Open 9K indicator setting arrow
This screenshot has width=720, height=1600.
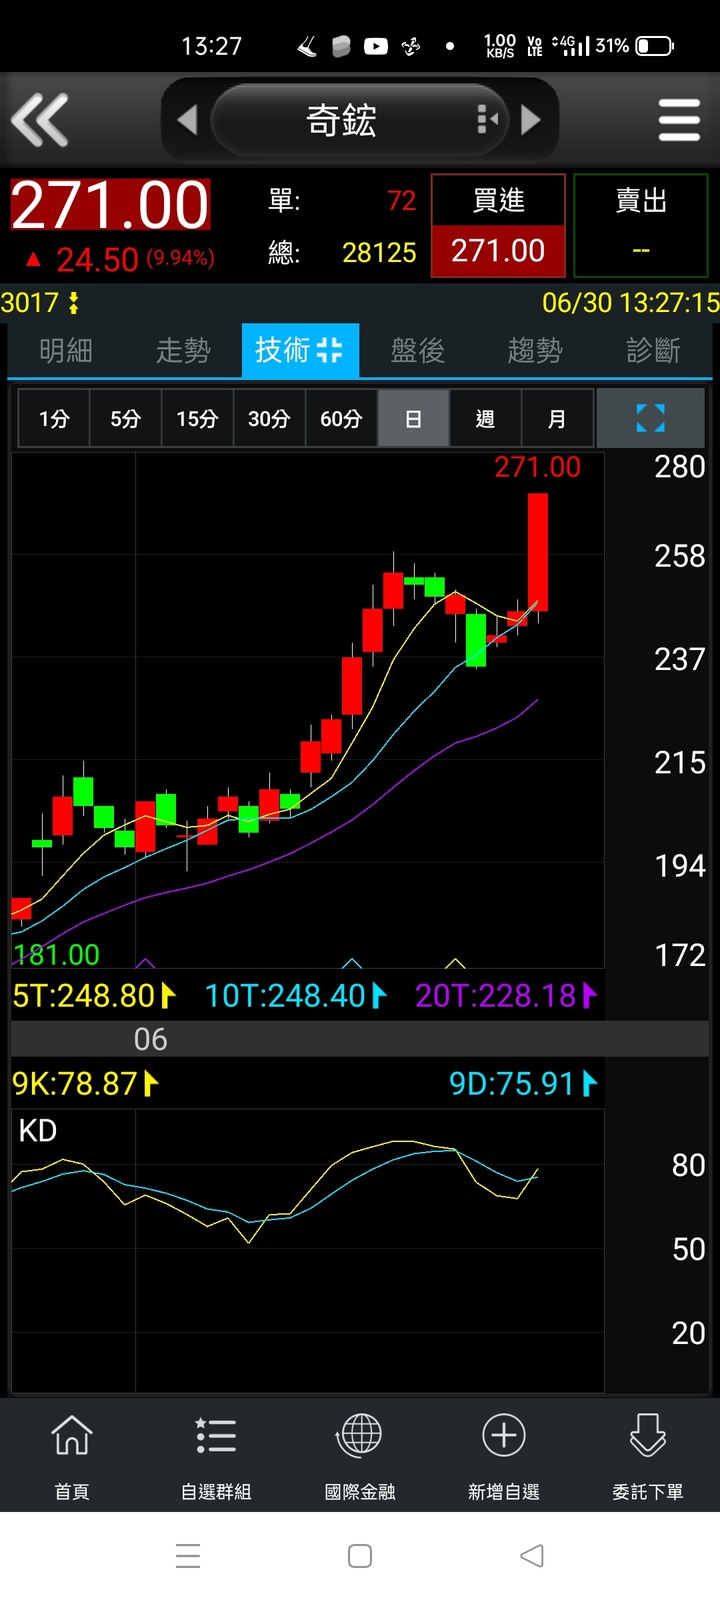tap(151, 1083)
